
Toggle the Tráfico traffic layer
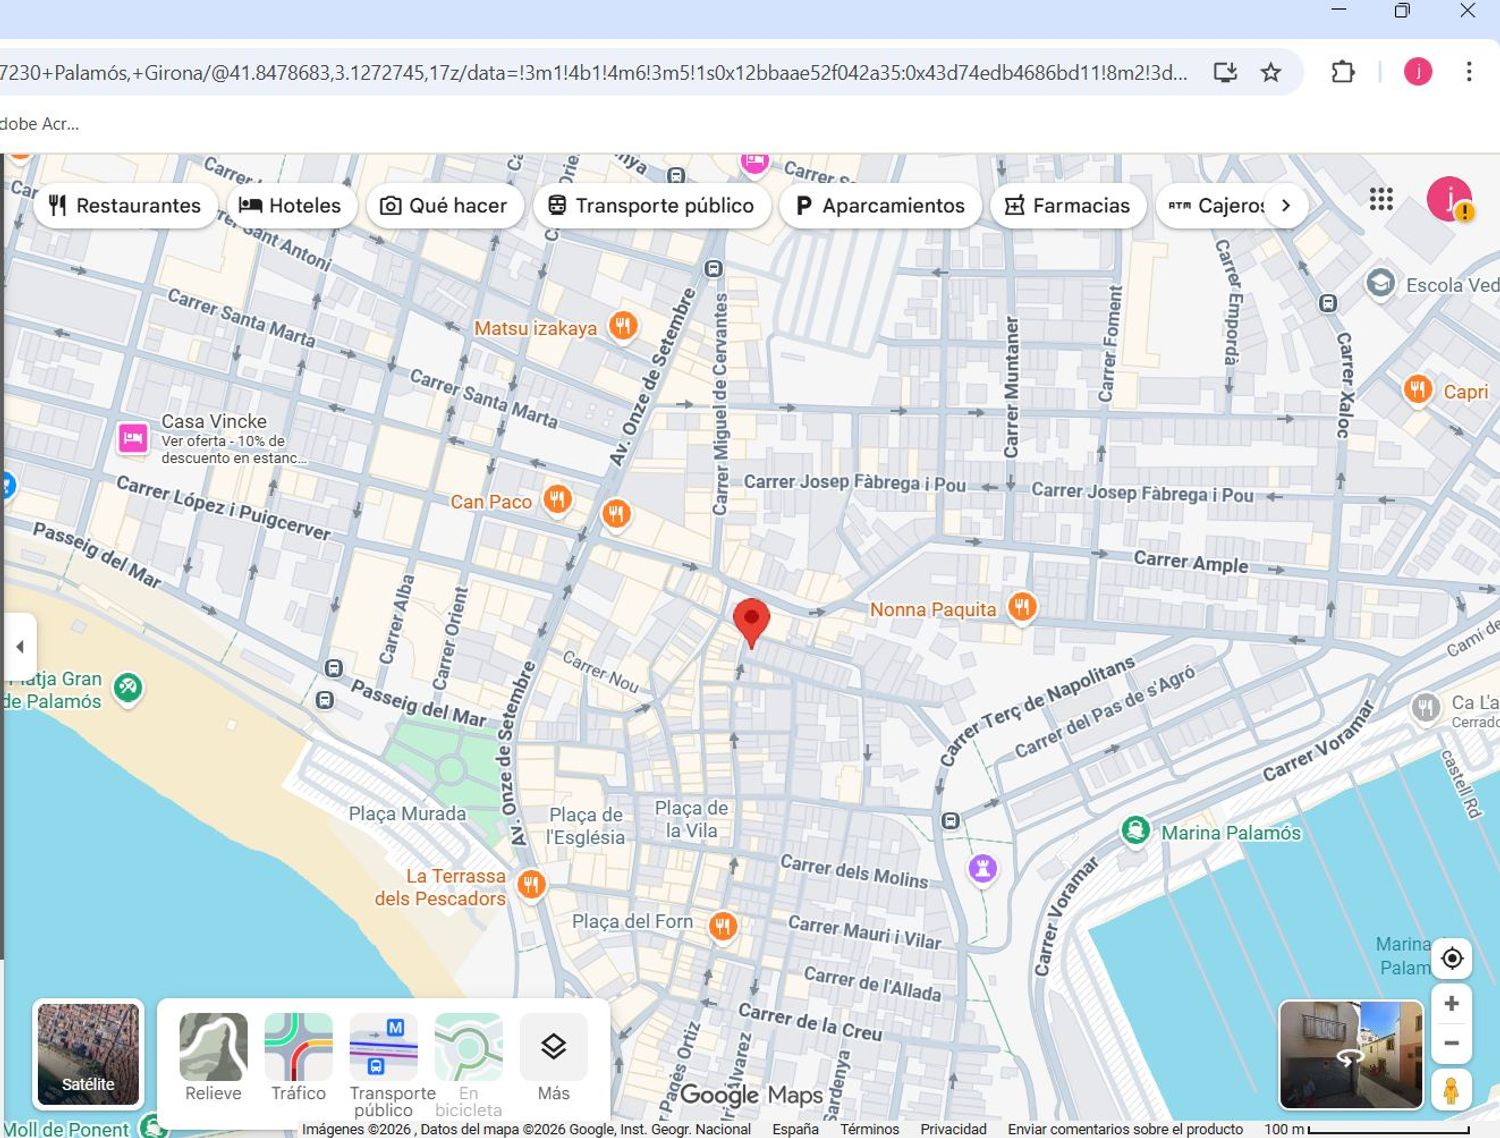[298, 1058]
